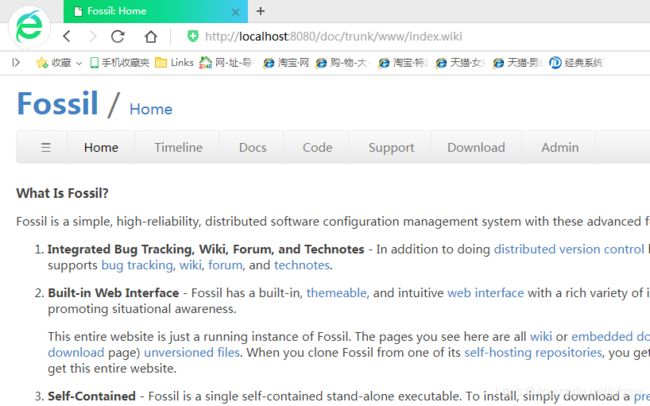Click the What Is Fossil? heading

62,193
